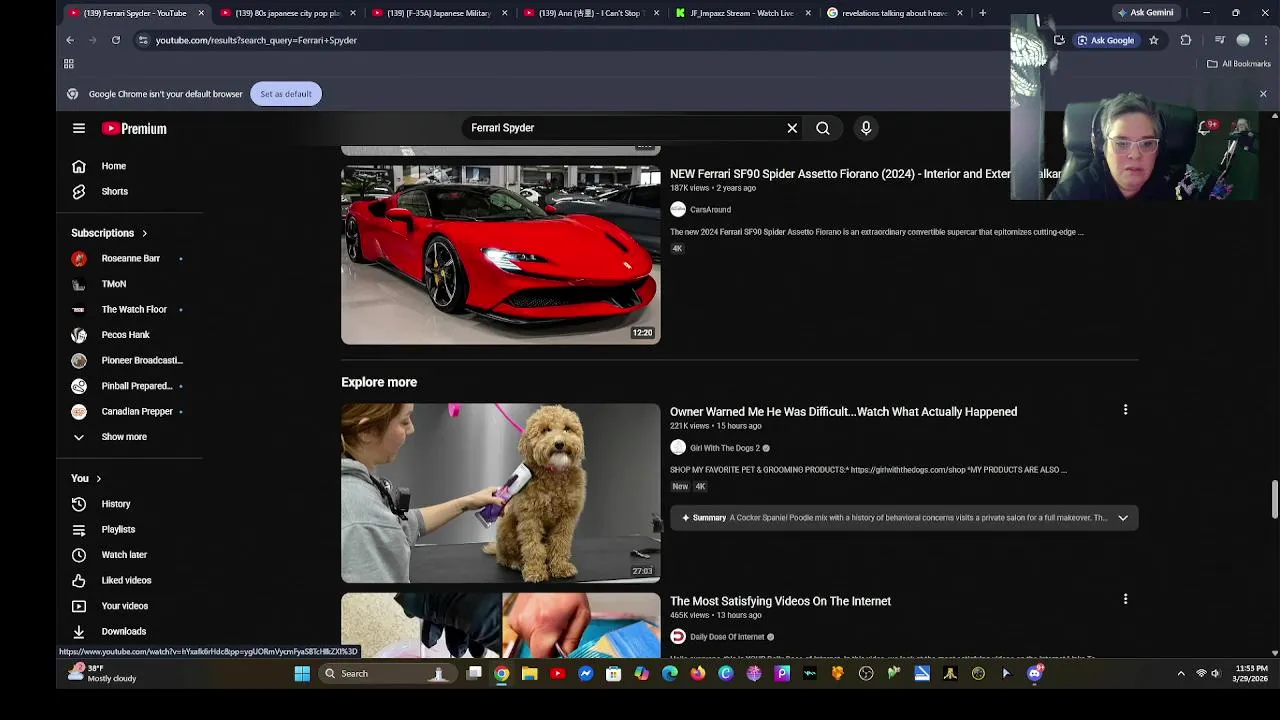Click the Chrome address bar URL
Screen dimensions: 1280x720
tap(256, 40)
